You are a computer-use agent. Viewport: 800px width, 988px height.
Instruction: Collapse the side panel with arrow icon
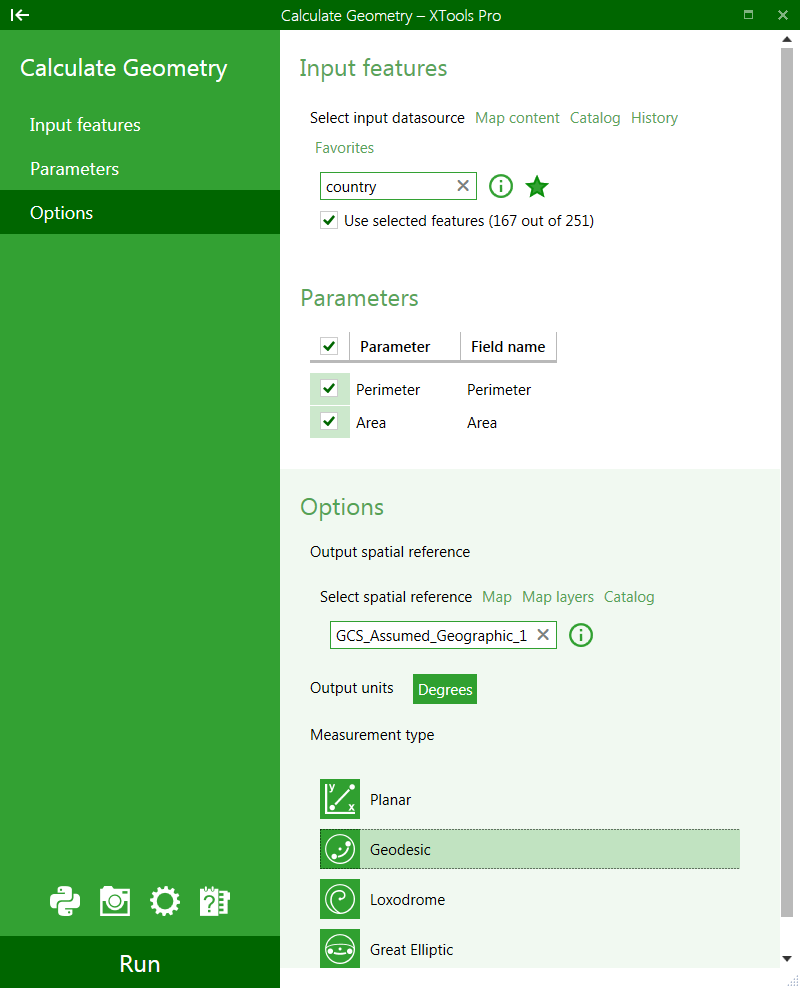click(20, 15)
